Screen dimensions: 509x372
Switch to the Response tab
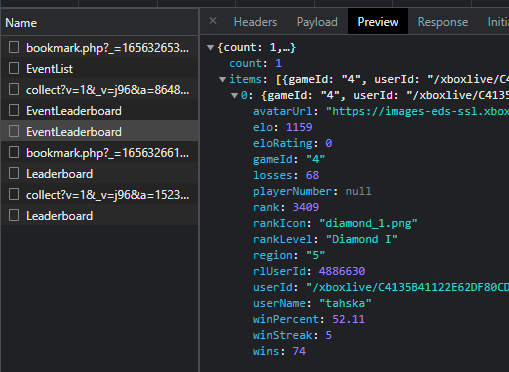(x=443, y=22)
